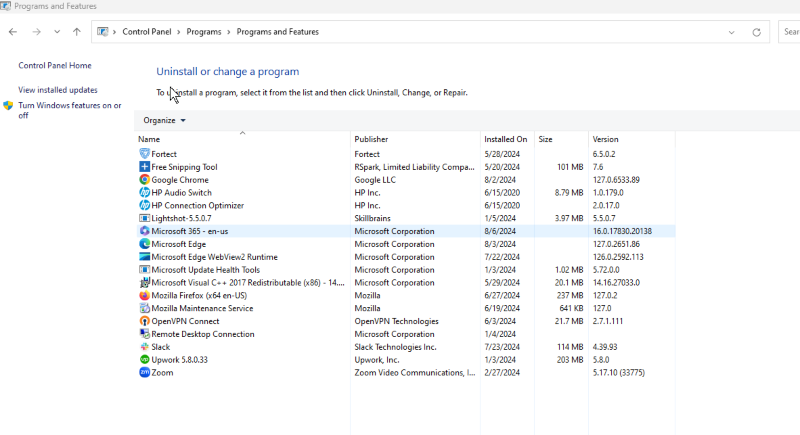Click the Visual C++ 2017 Redistributable icon

(x=144, y=282)
